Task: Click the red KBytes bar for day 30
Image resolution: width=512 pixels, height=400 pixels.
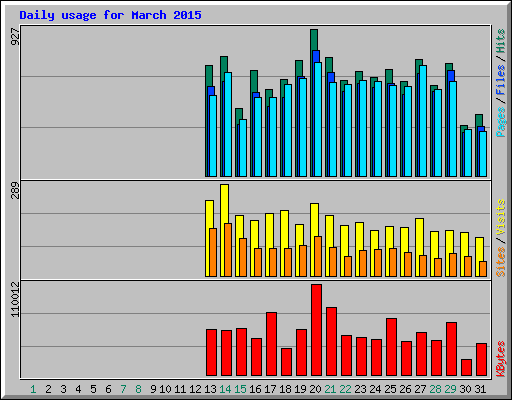Action: [x=466, y=368]
